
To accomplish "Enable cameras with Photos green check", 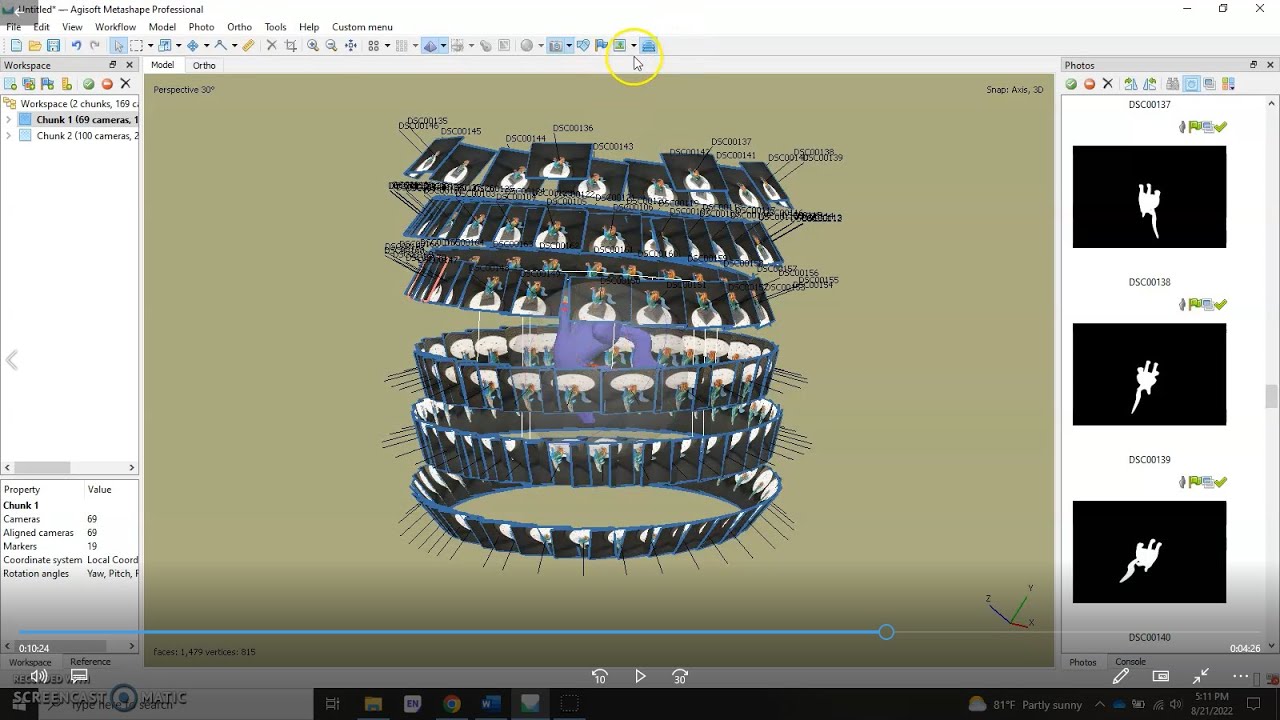I will [x=1071, y=84].
